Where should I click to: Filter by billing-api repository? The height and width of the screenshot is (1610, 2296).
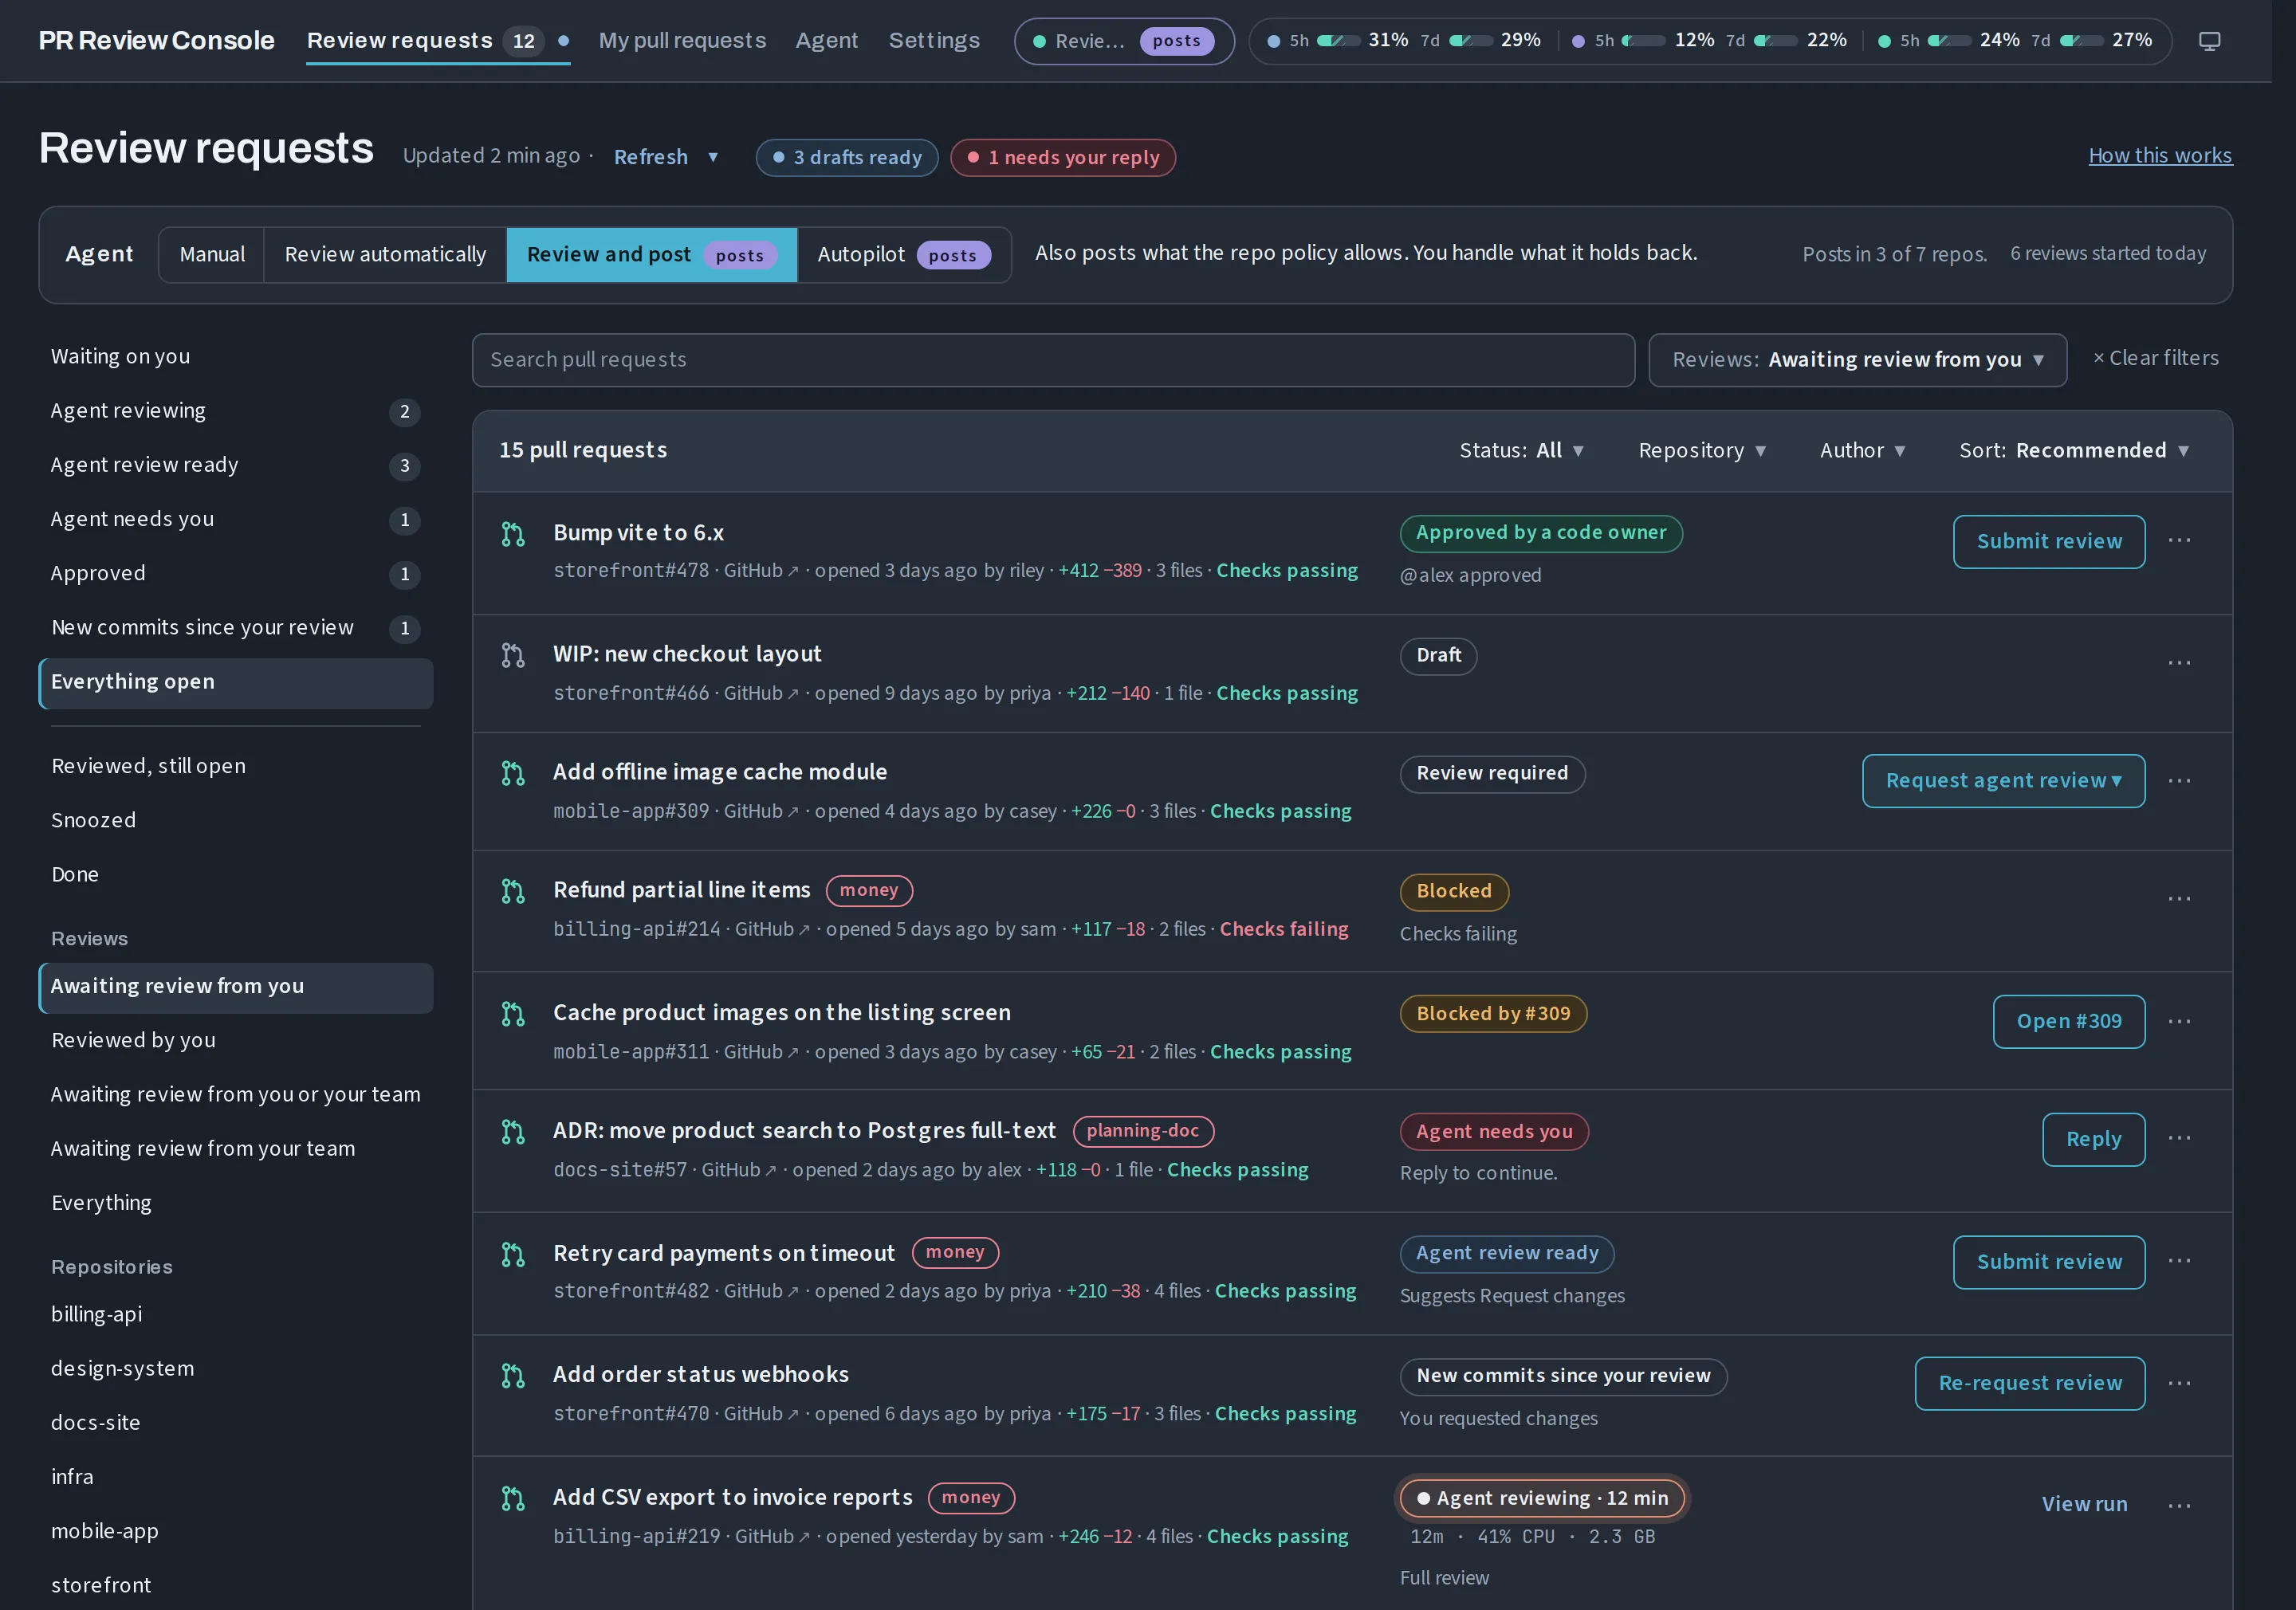(x=235, y=1315)
